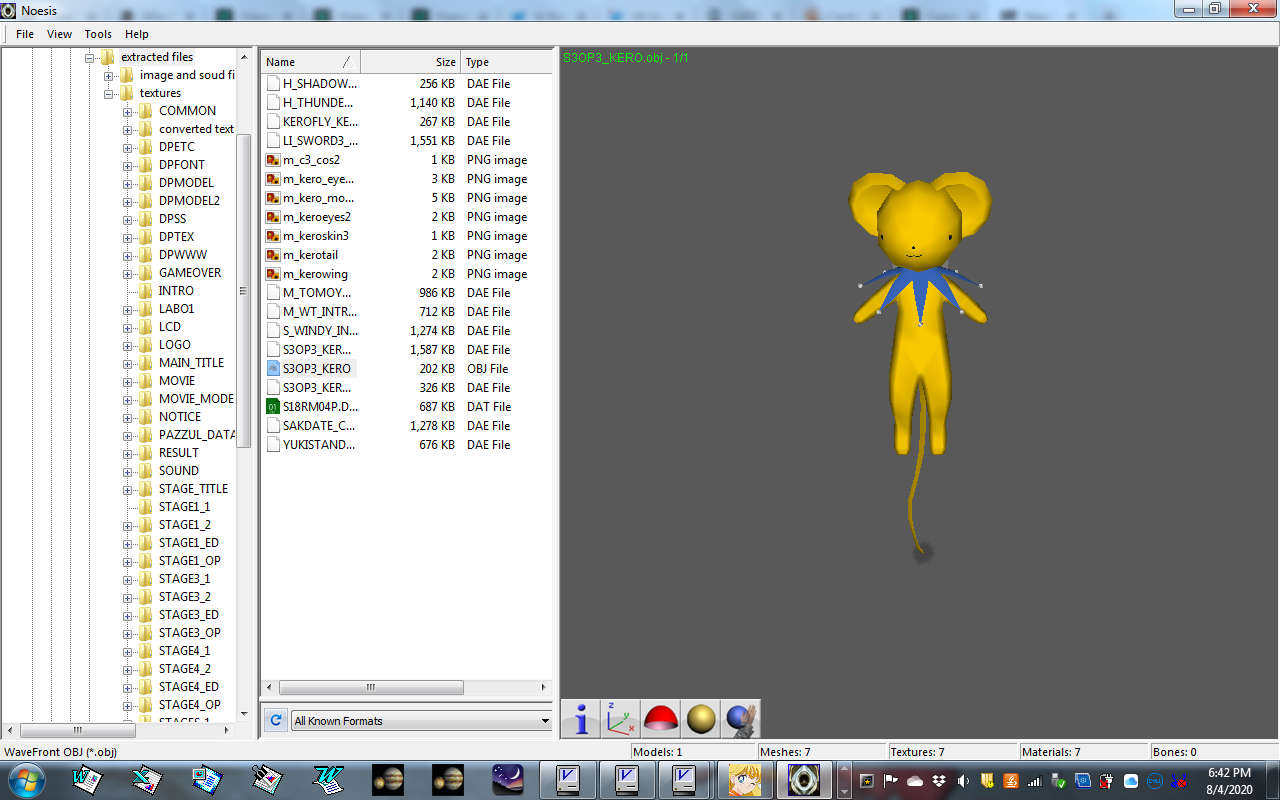Open the Tools menu

click(x=98, y=34)
